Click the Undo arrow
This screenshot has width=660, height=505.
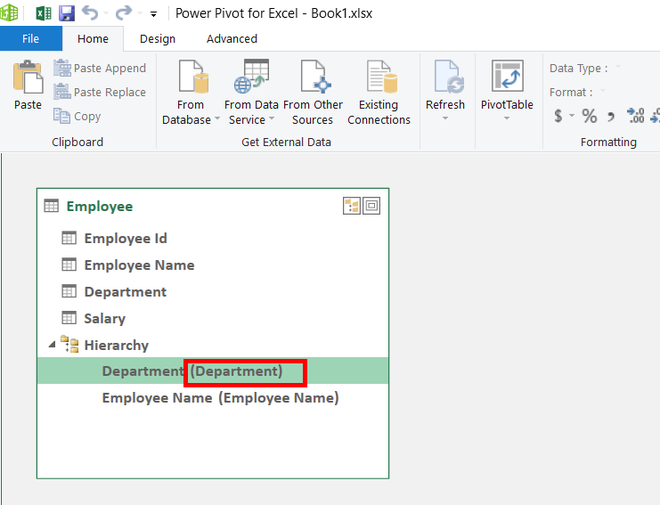(x=90, y=13)
